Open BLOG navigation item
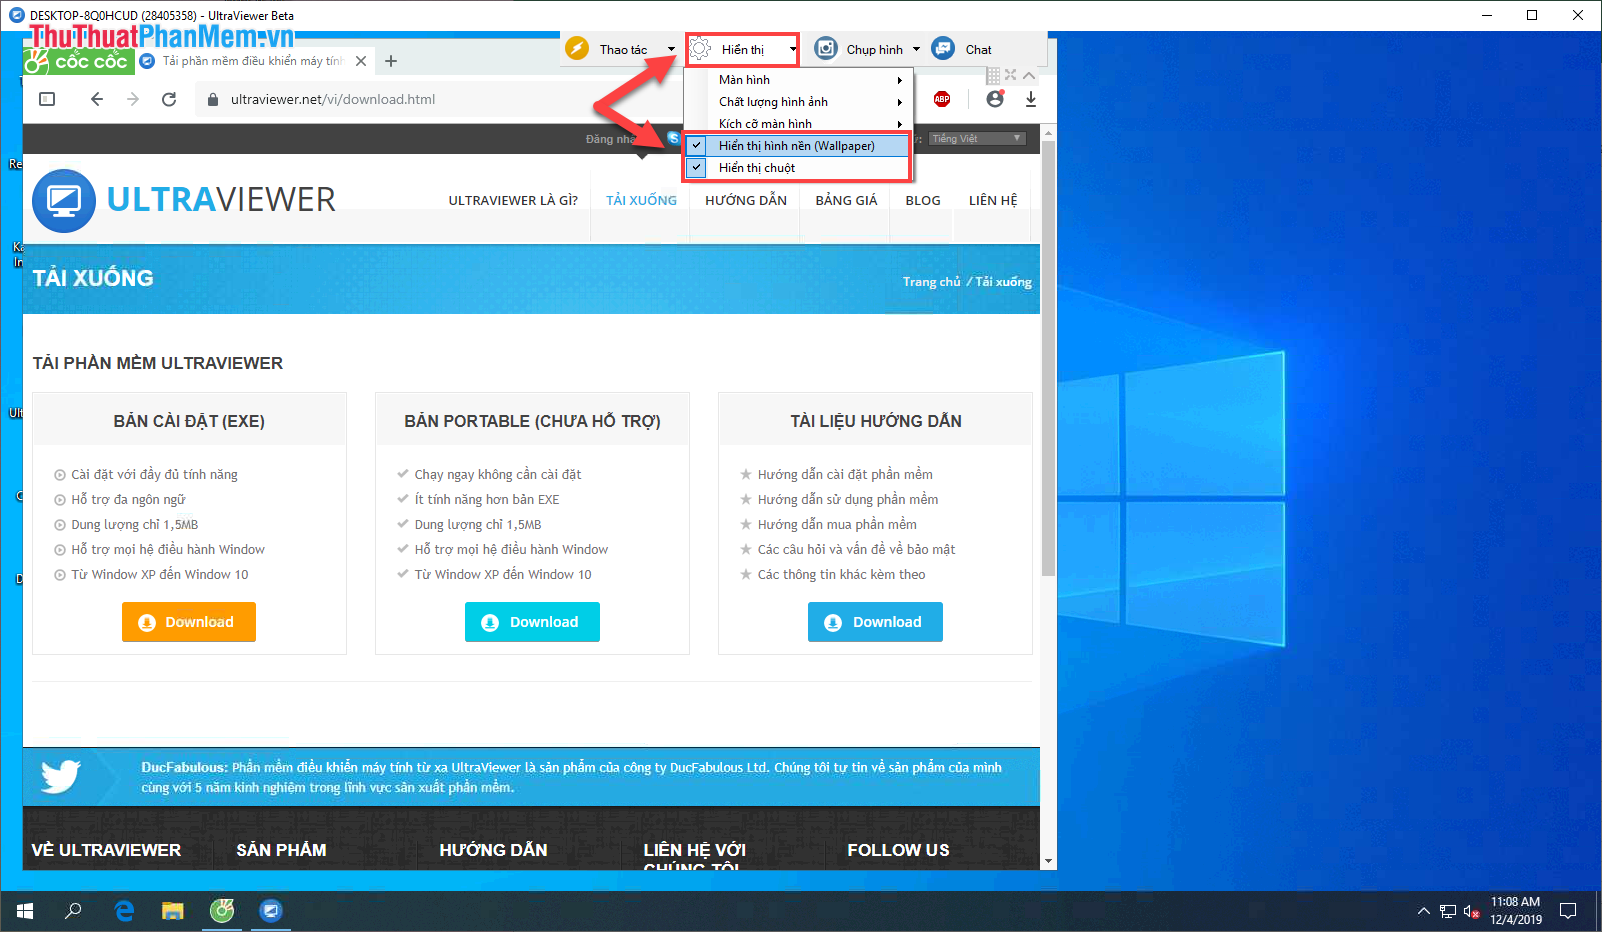1602x932 pixels. pos(923,200)
